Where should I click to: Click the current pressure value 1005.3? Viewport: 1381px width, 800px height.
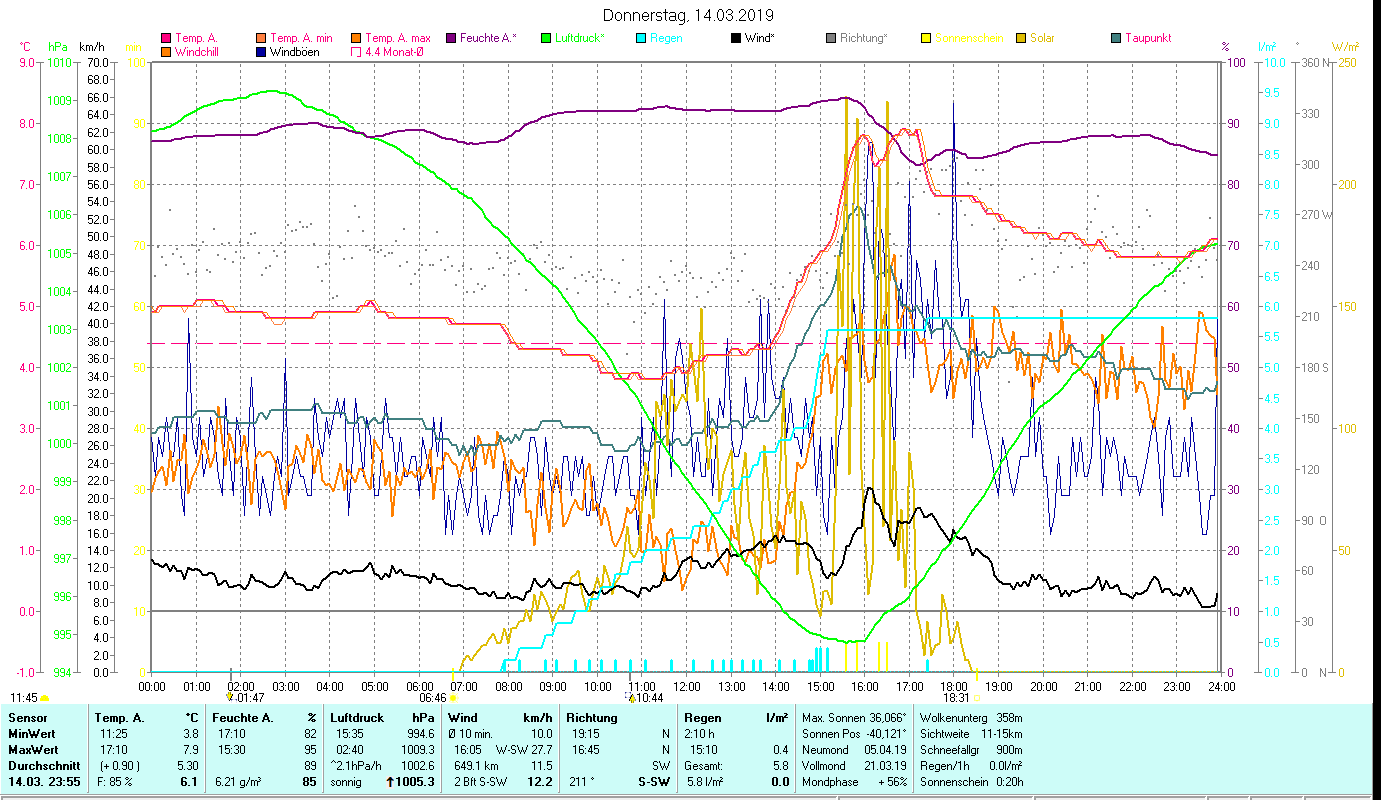click(x=415, y=782)
